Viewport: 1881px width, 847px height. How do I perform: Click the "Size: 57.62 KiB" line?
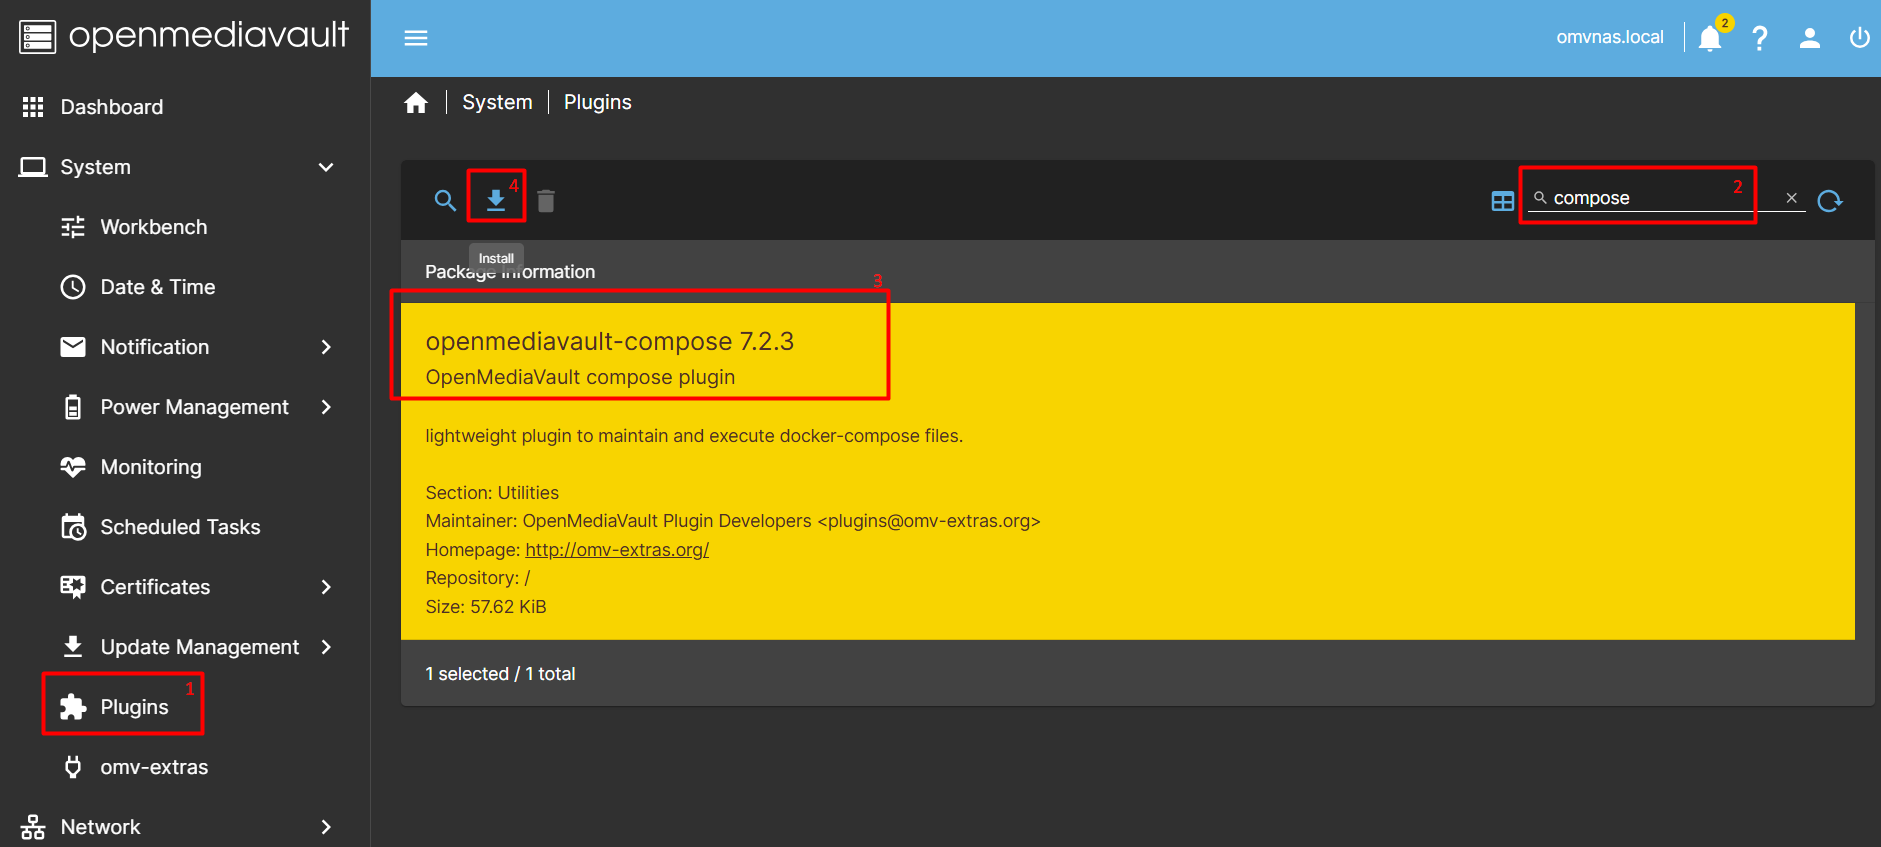(x=486, y=607)
